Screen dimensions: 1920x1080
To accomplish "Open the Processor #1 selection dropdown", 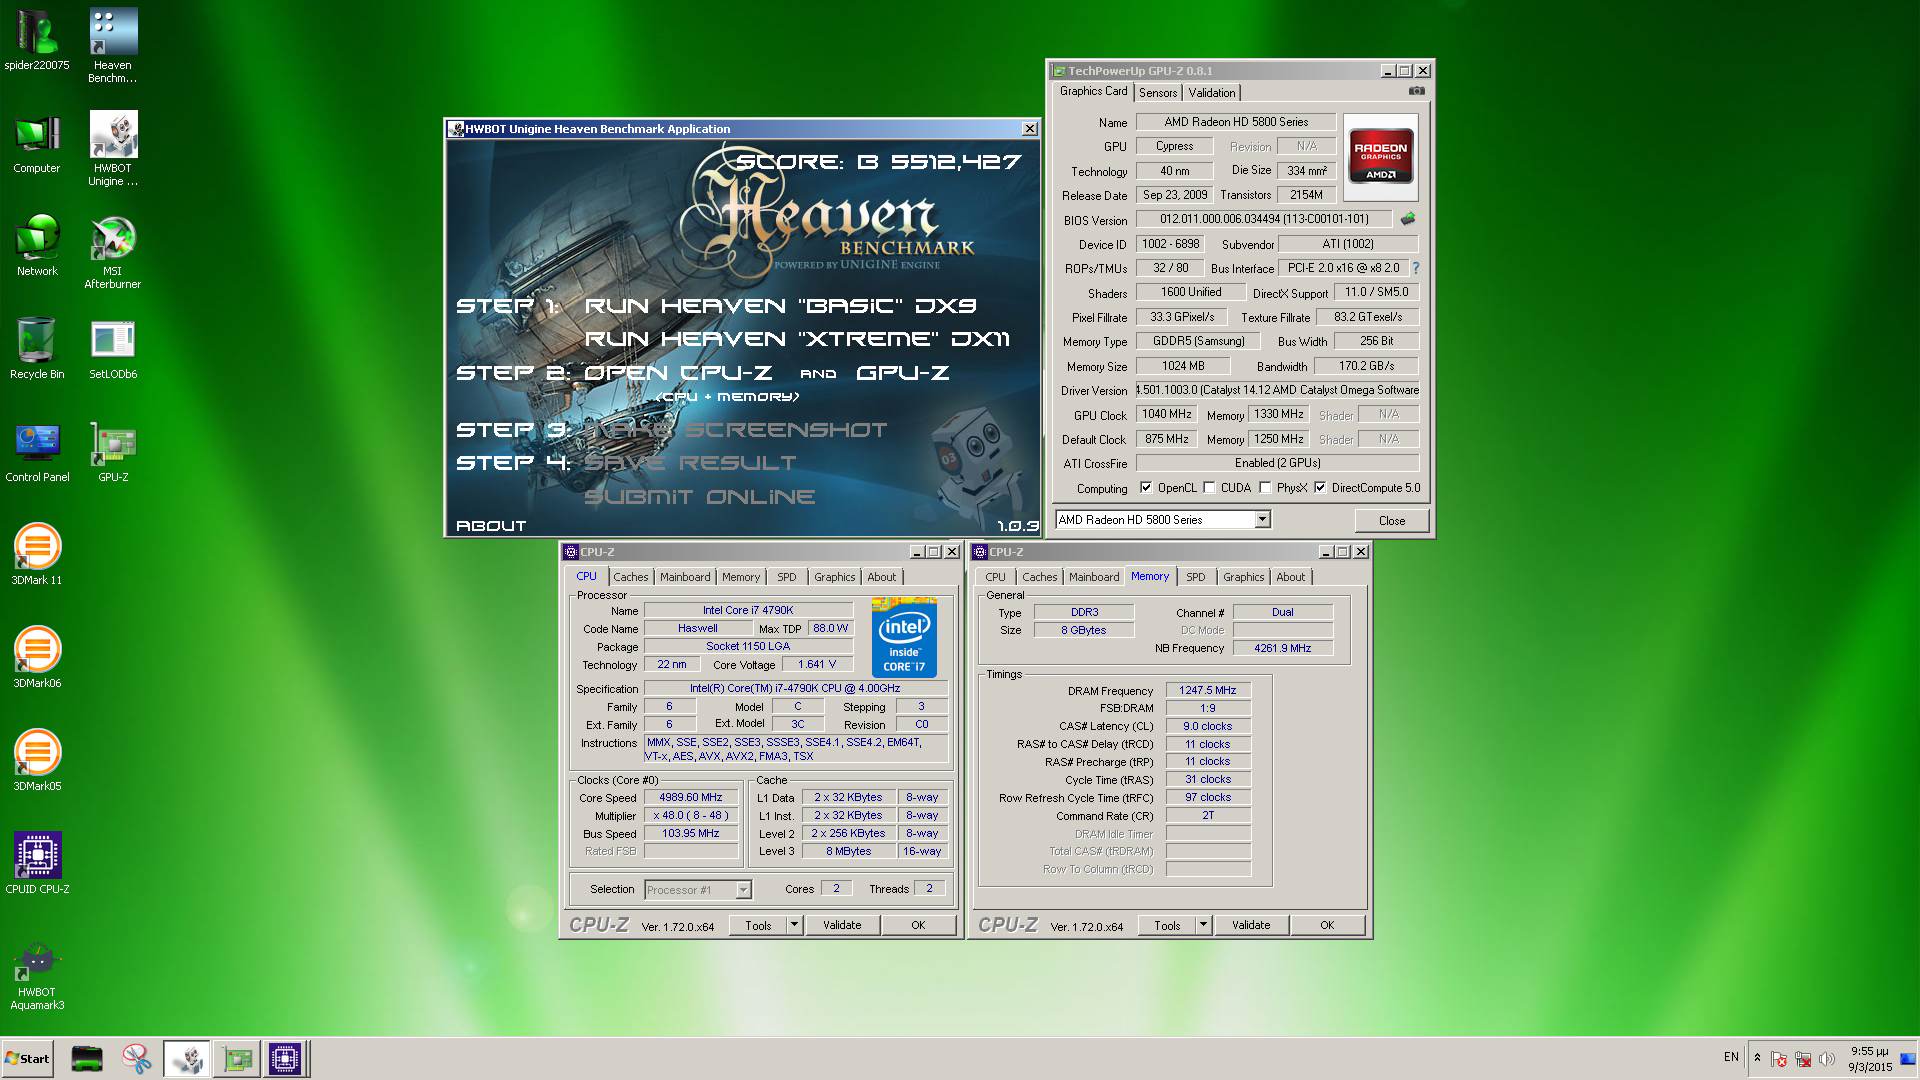I will click(x=743, y=889).
